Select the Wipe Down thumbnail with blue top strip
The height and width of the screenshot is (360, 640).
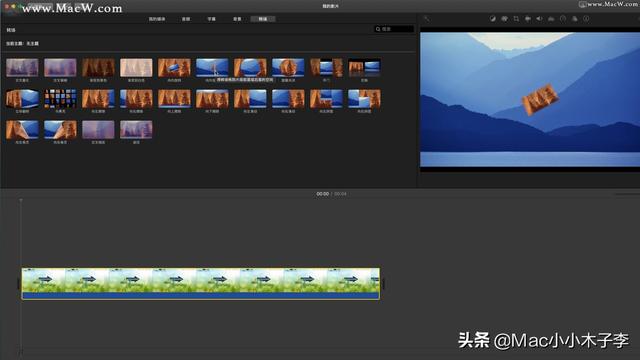(212, 99)
